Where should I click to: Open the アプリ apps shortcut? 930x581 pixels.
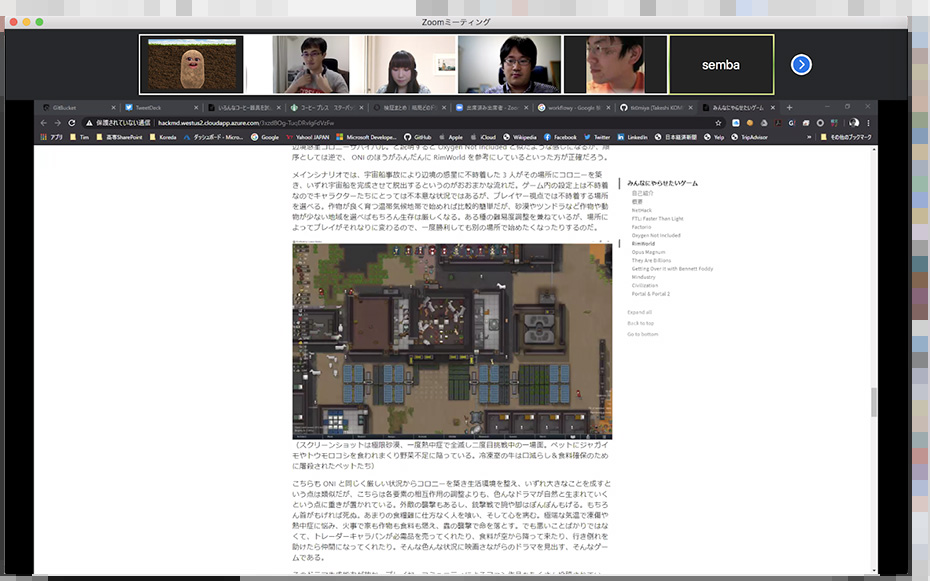pos(52,137)
